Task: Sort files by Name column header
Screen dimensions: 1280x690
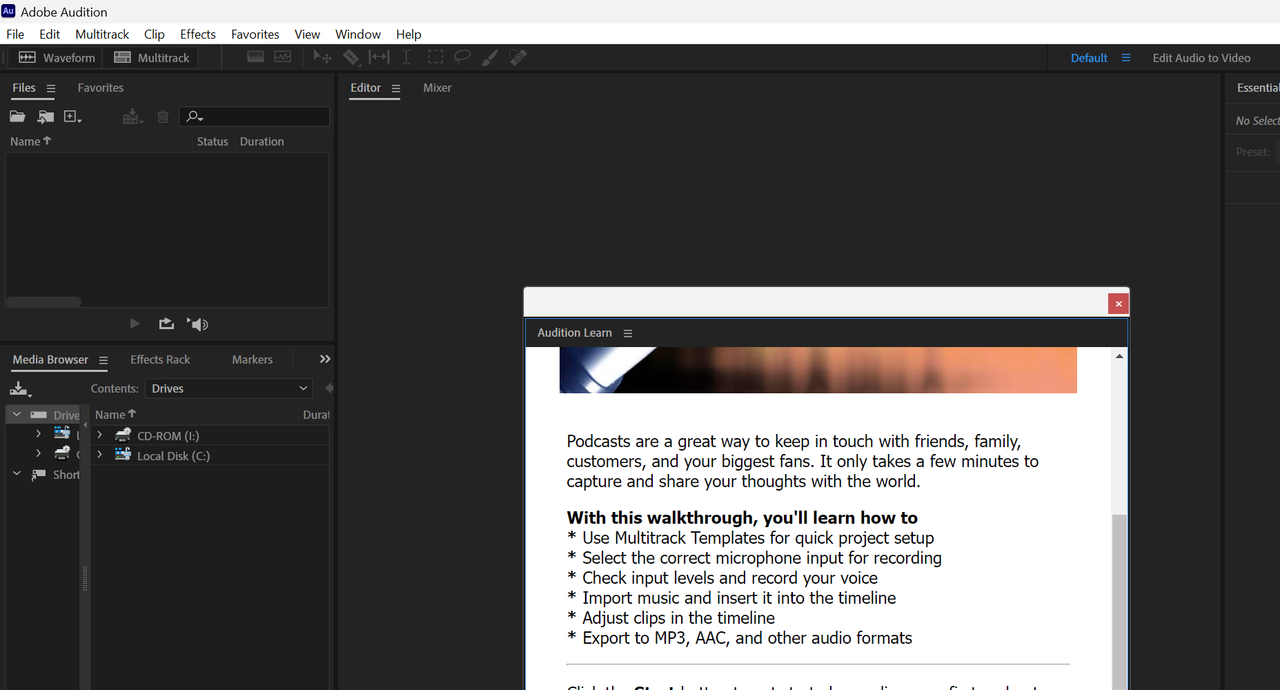Action: 30,142
